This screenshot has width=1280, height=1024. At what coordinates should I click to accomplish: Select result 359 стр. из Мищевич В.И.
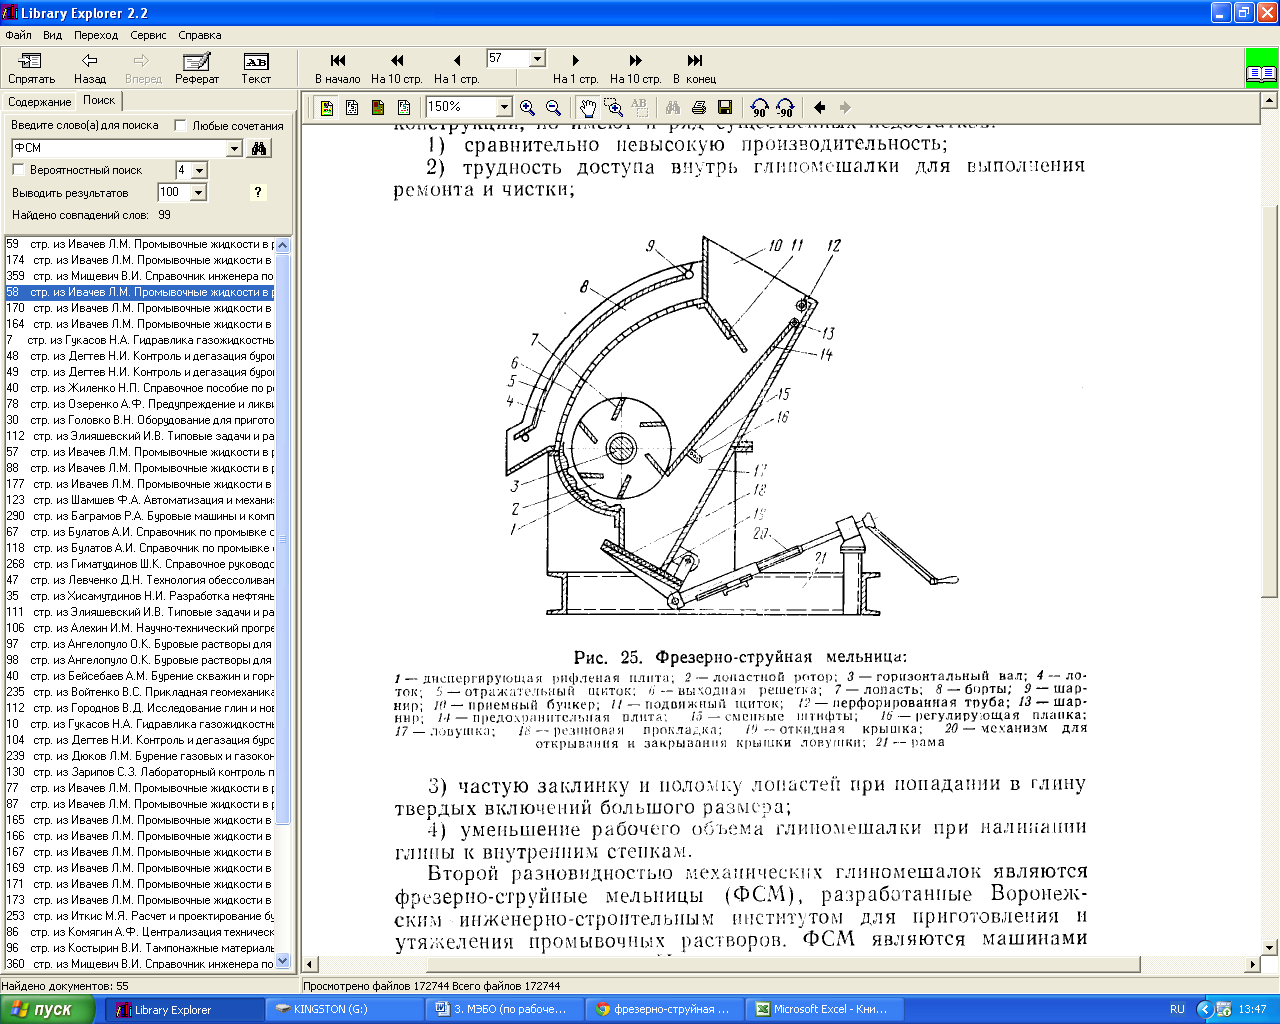139,276
